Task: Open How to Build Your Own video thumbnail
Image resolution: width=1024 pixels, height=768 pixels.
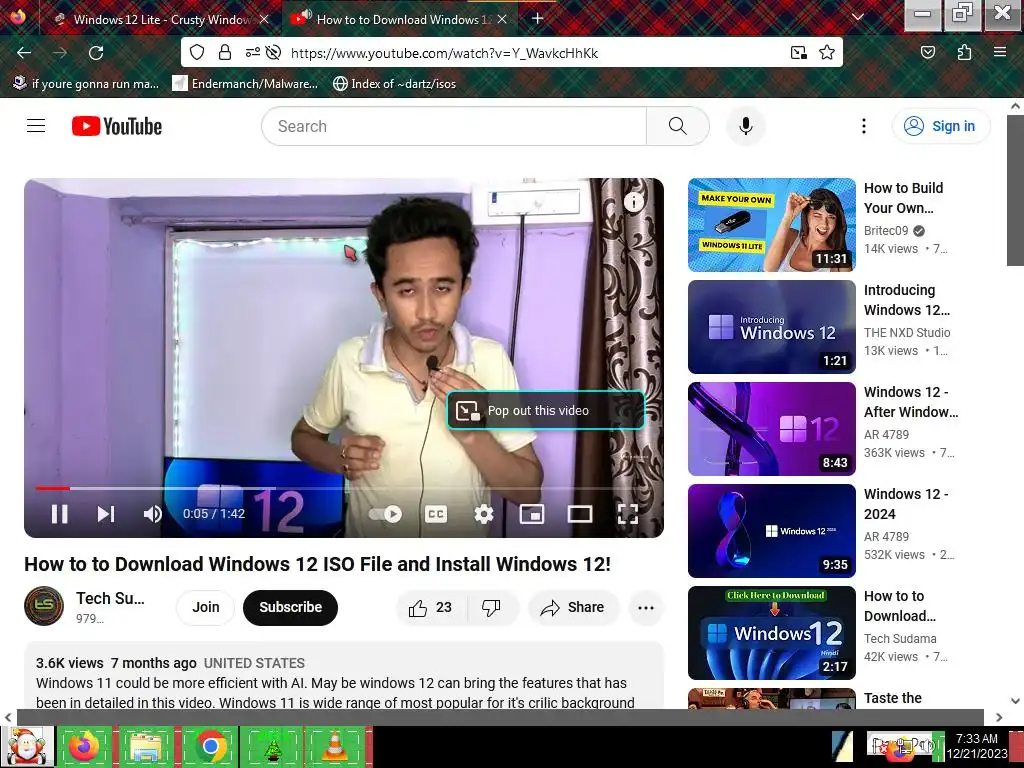Action: (771, 225)
